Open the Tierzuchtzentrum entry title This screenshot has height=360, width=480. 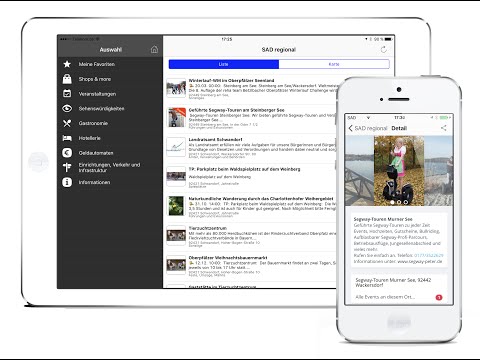(x=208, y=228)
